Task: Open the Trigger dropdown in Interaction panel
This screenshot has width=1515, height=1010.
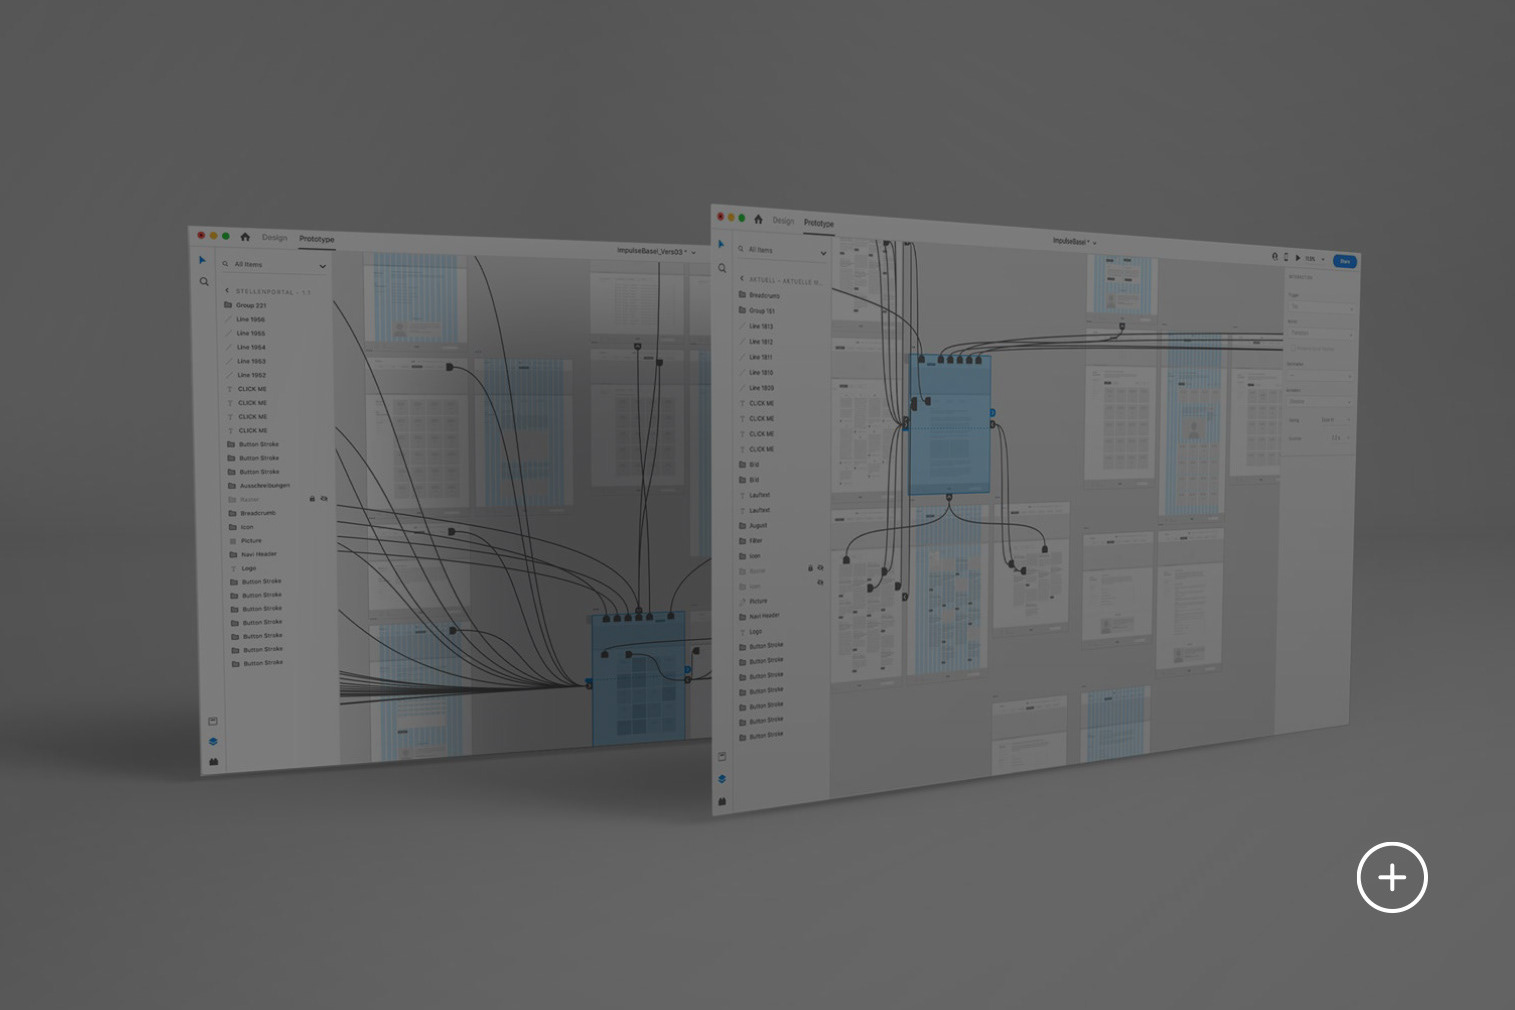Action: [x=1320, y=307]
